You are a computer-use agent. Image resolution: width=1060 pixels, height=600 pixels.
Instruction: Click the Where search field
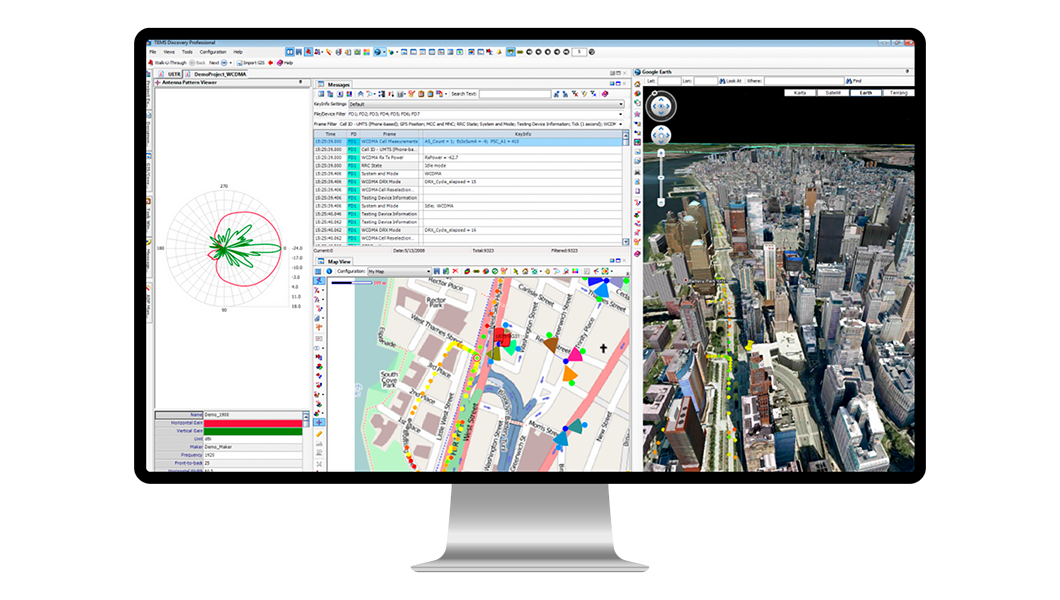(x=804, y=81)
